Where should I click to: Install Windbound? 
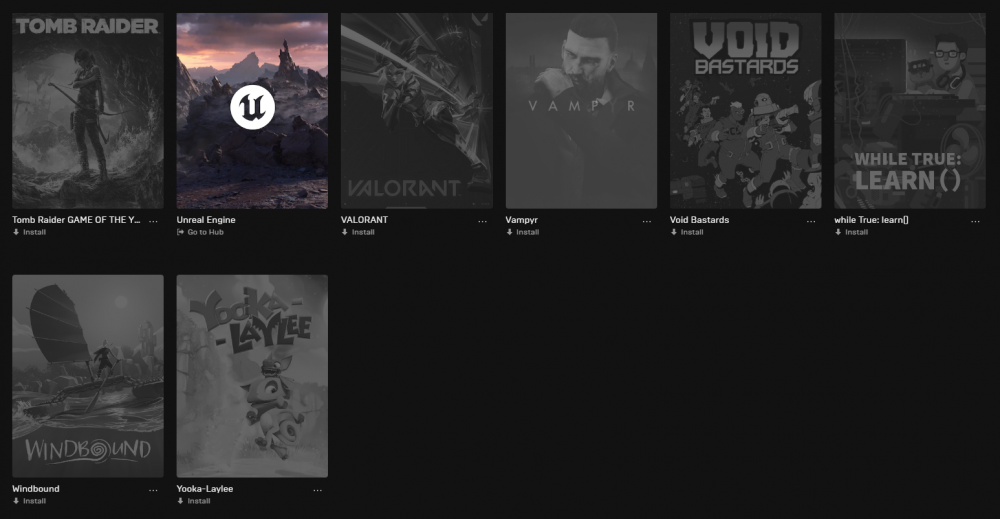point(29,501)
